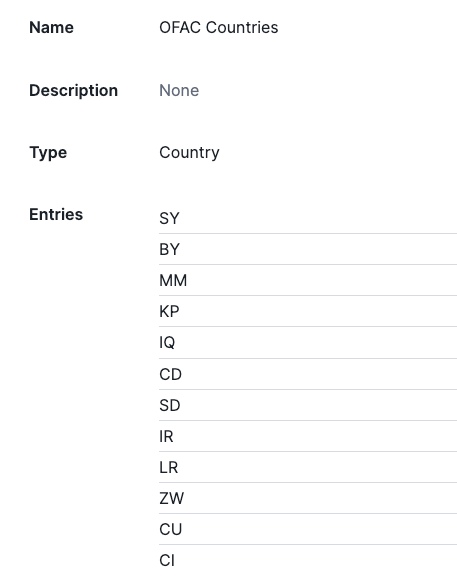Click the Entries field label

pyautogui.click(x=56, y=214)
